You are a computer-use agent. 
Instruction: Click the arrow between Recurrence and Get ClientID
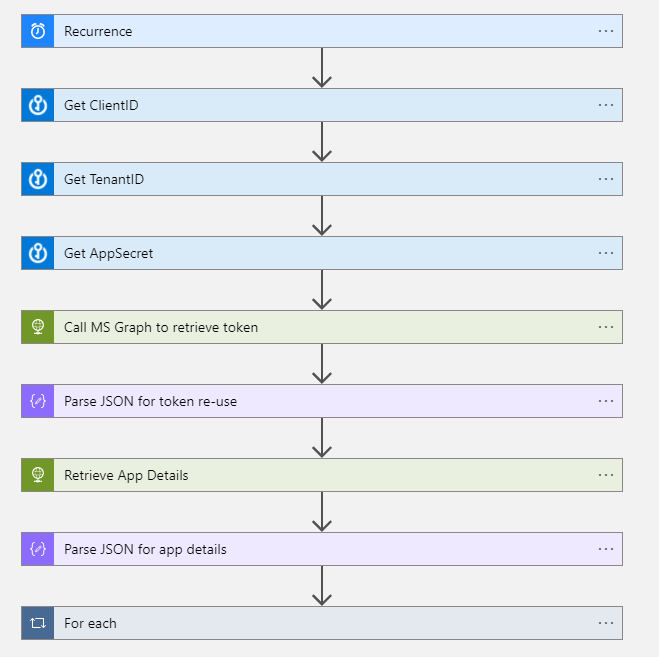click(x=321, y=69)
